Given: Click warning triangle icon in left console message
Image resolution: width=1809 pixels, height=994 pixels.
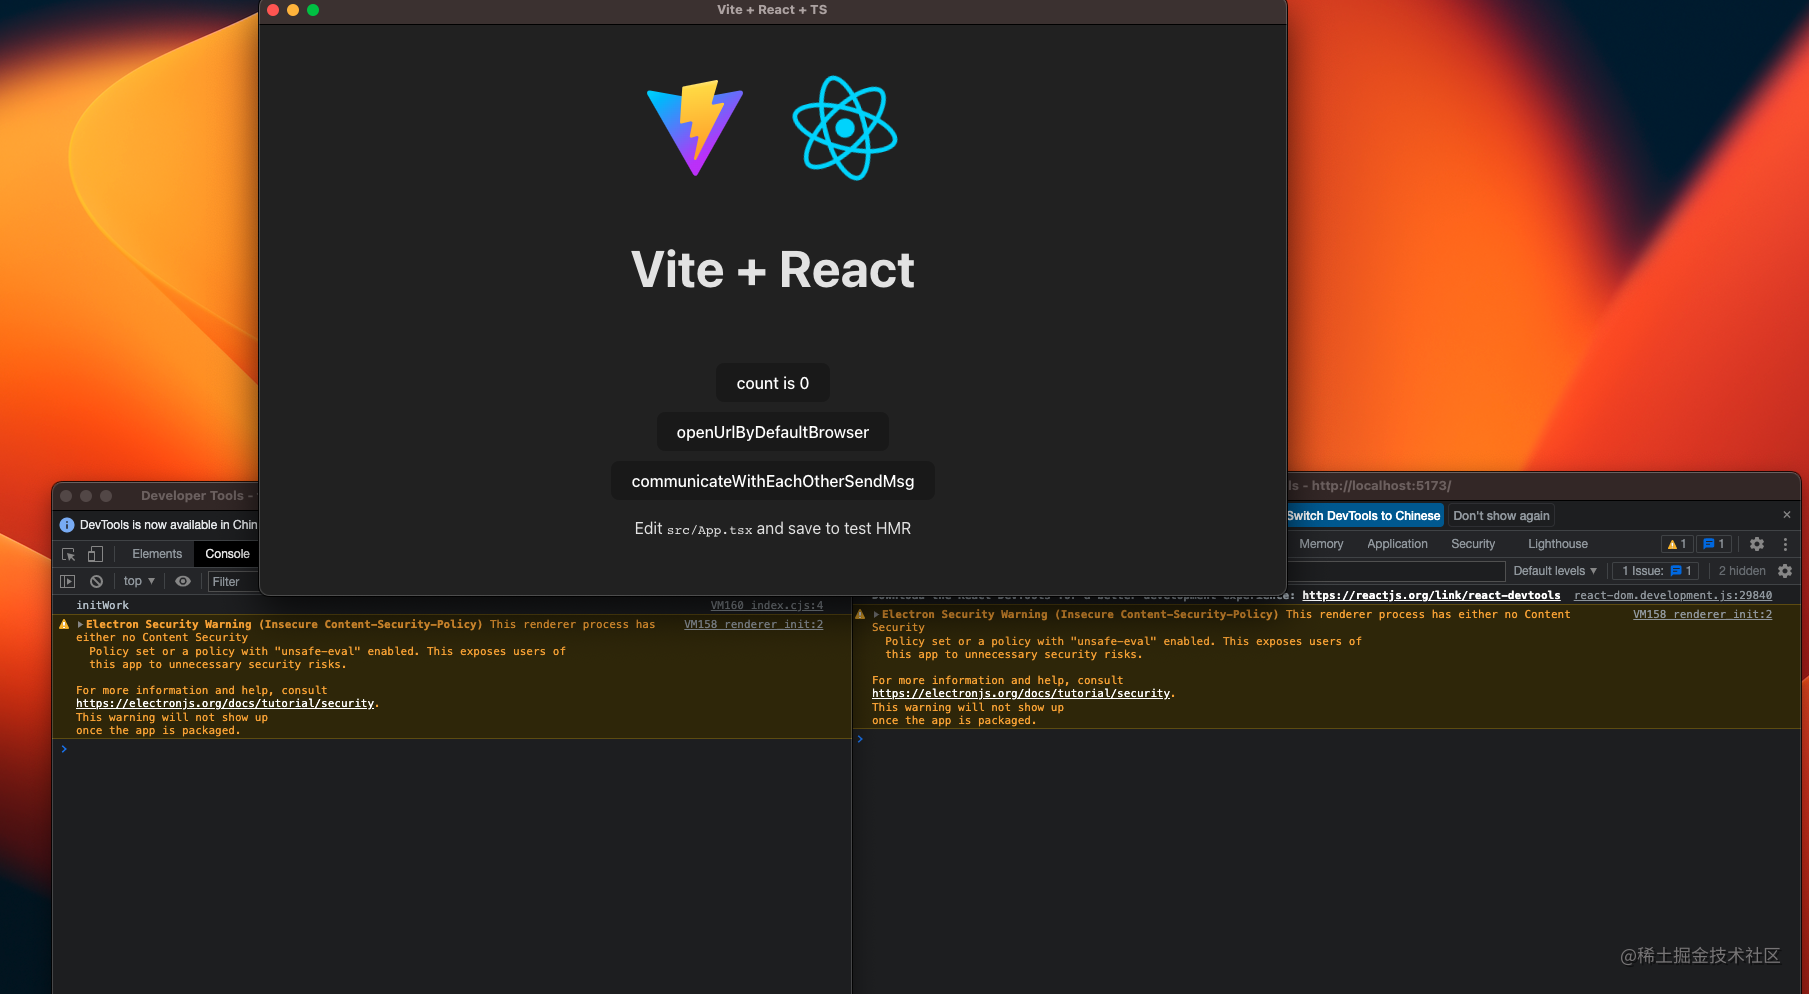Looking at the screenshot, I should [x=64, y=624].
